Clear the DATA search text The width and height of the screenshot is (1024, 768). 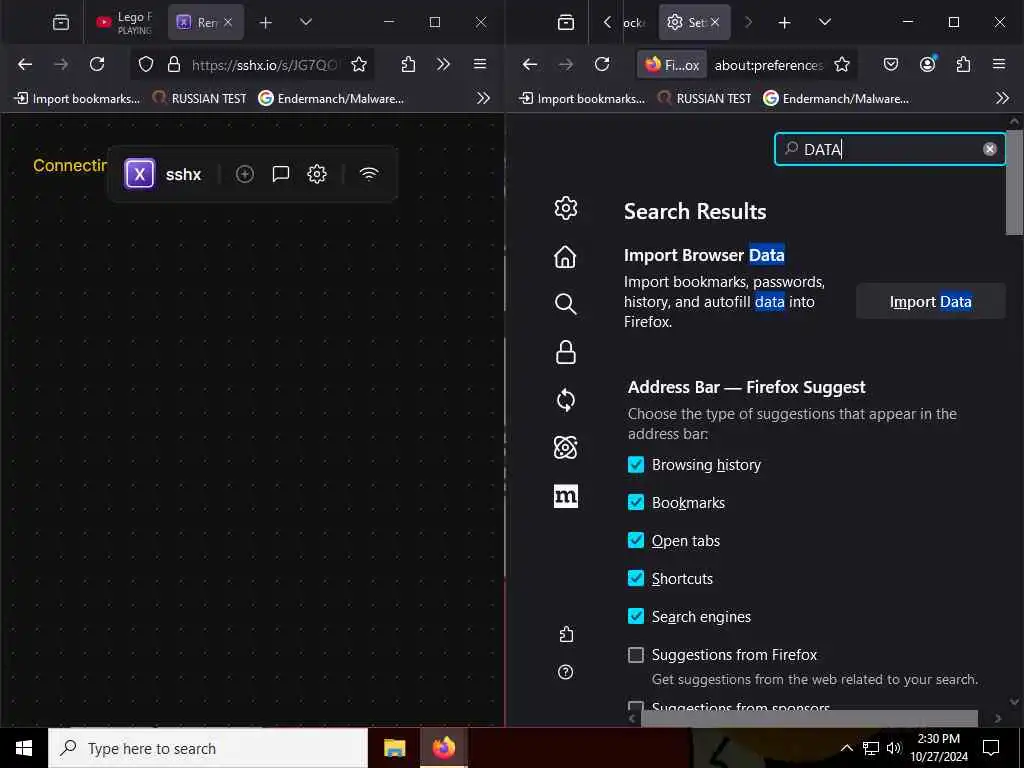989,149
